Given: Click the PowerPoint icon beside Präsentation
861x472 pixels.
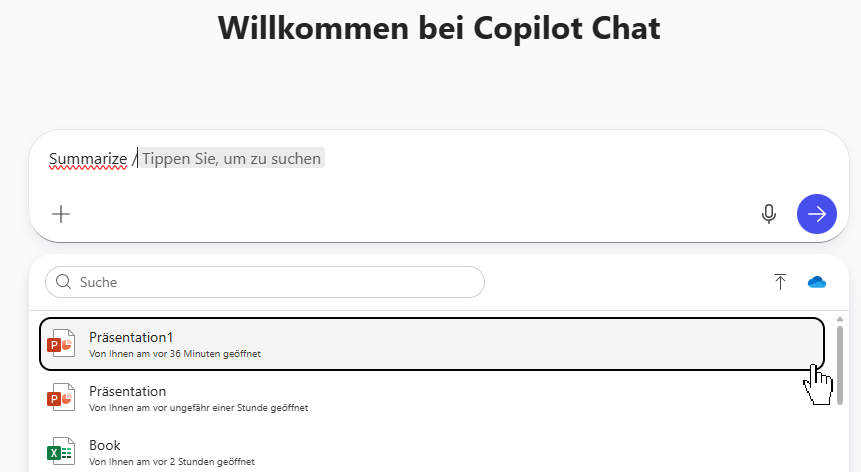Looking at the screenshot, I should [62, 398].
